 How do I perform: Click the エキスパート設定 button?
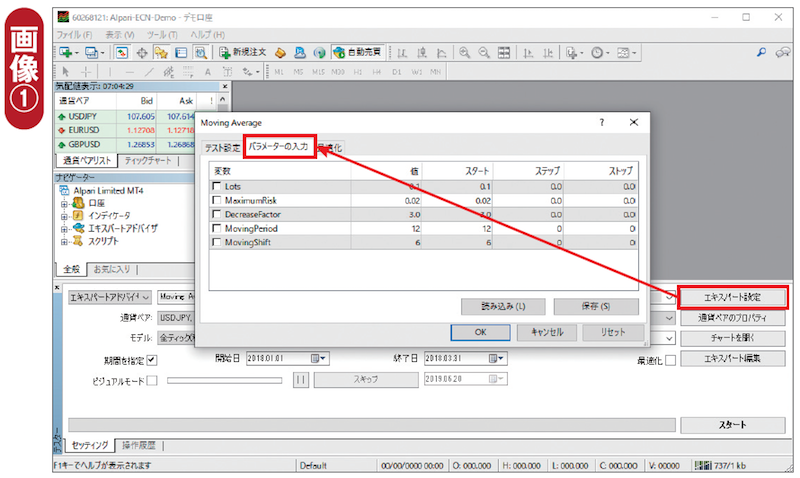click(x=732, y=297)
